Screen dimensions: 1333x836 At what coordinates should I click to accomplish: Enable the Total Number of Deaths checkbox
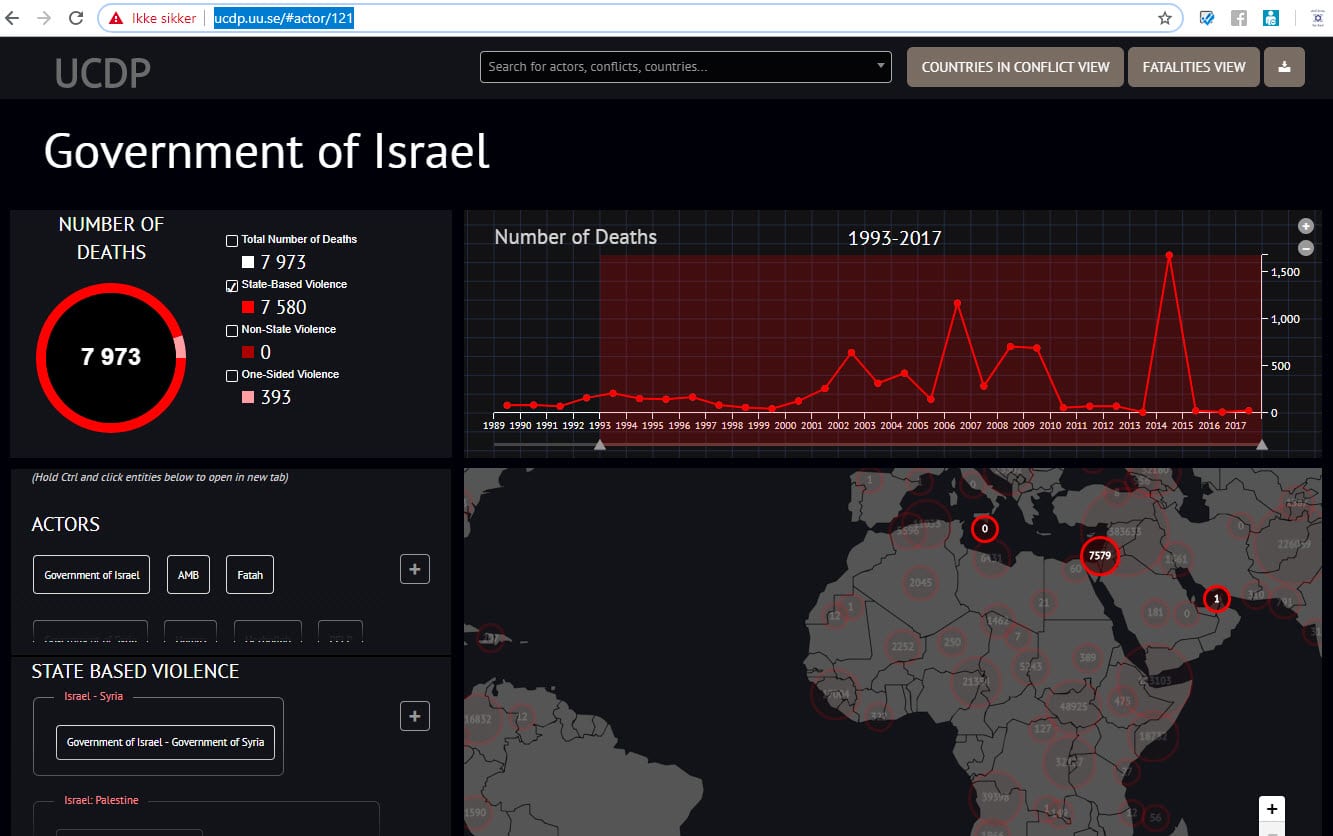pos(232,240)
